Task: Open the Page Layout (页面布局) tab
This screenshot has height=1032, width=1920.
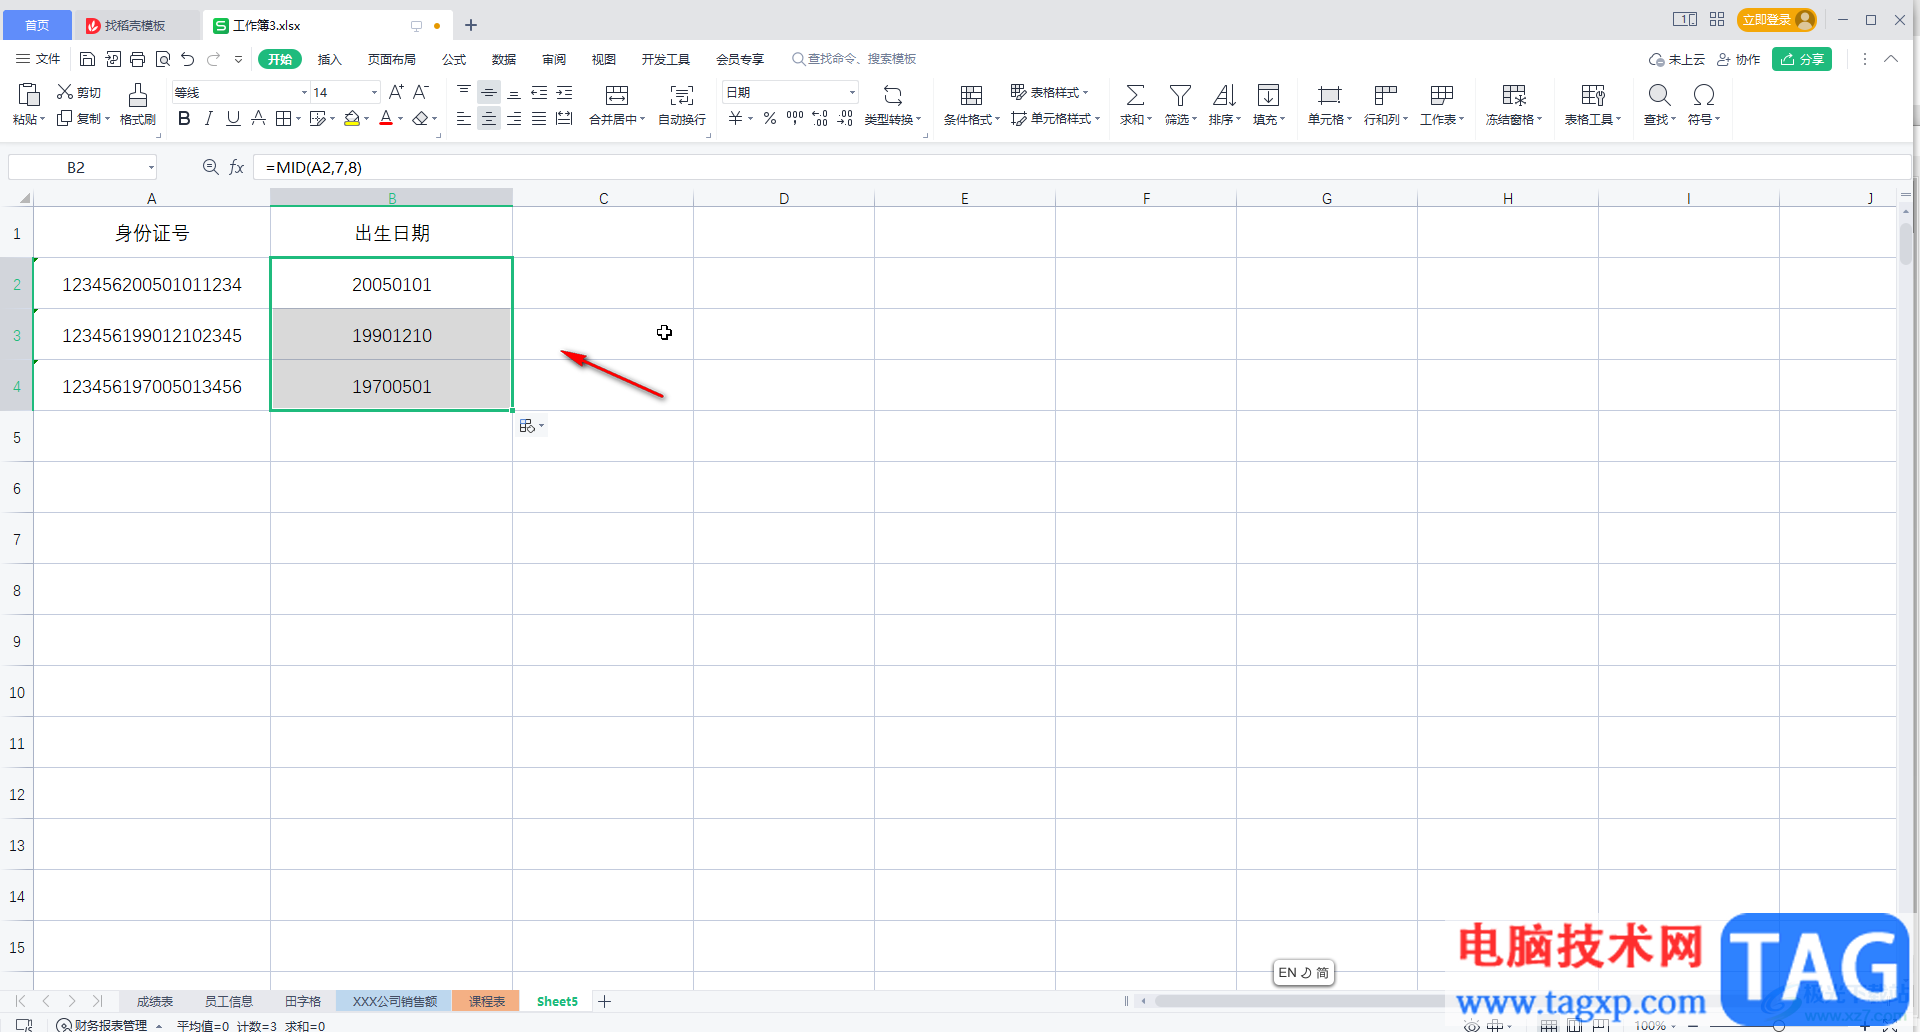Action: pyautogui.click(x=391, y=59)
